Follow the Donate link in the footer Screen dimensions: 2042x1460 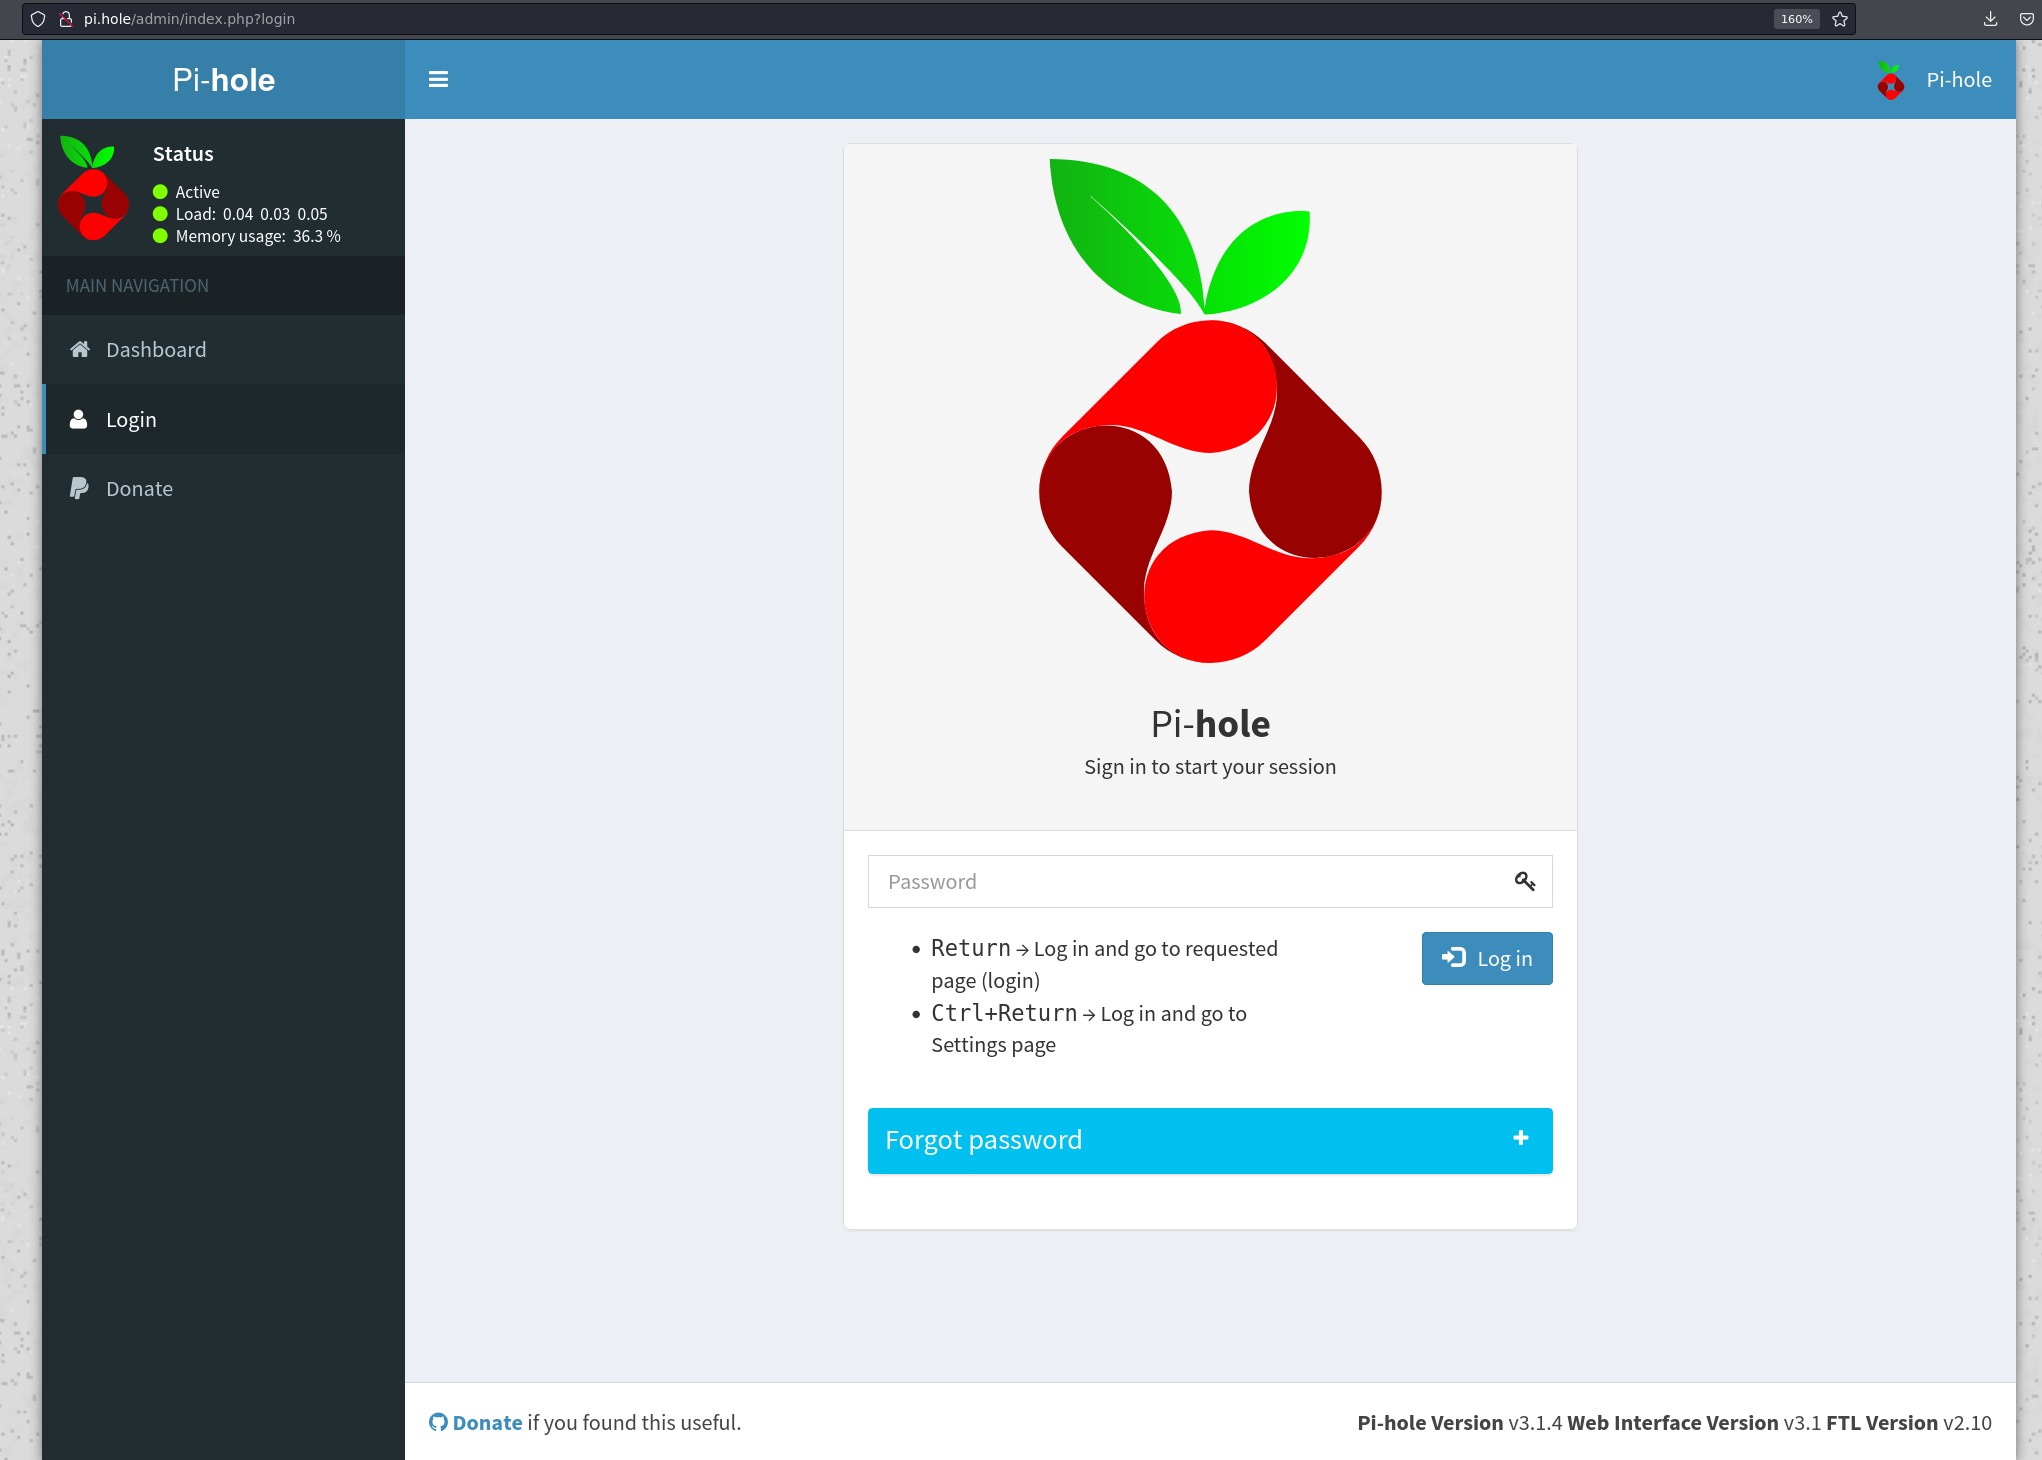[x=487, y=1422]
